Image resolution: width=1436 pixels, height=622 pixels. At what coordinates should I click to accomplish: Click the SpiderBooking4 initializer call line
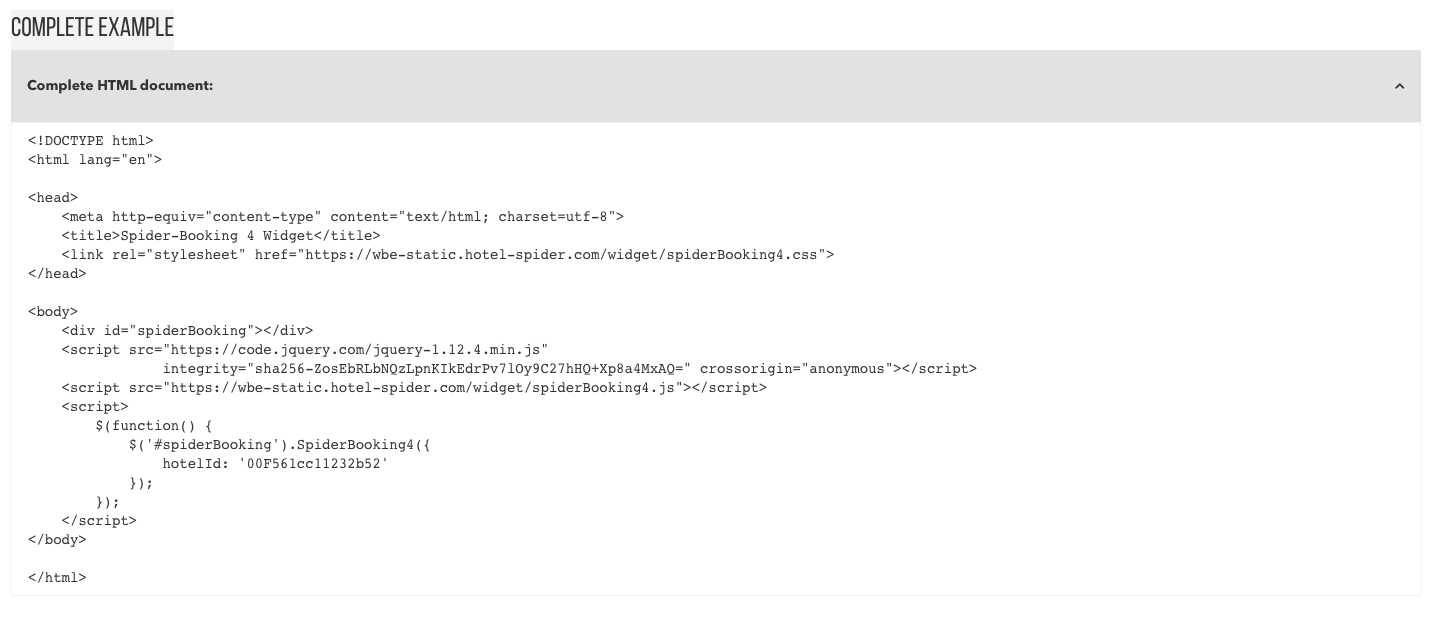click(280, 445)
